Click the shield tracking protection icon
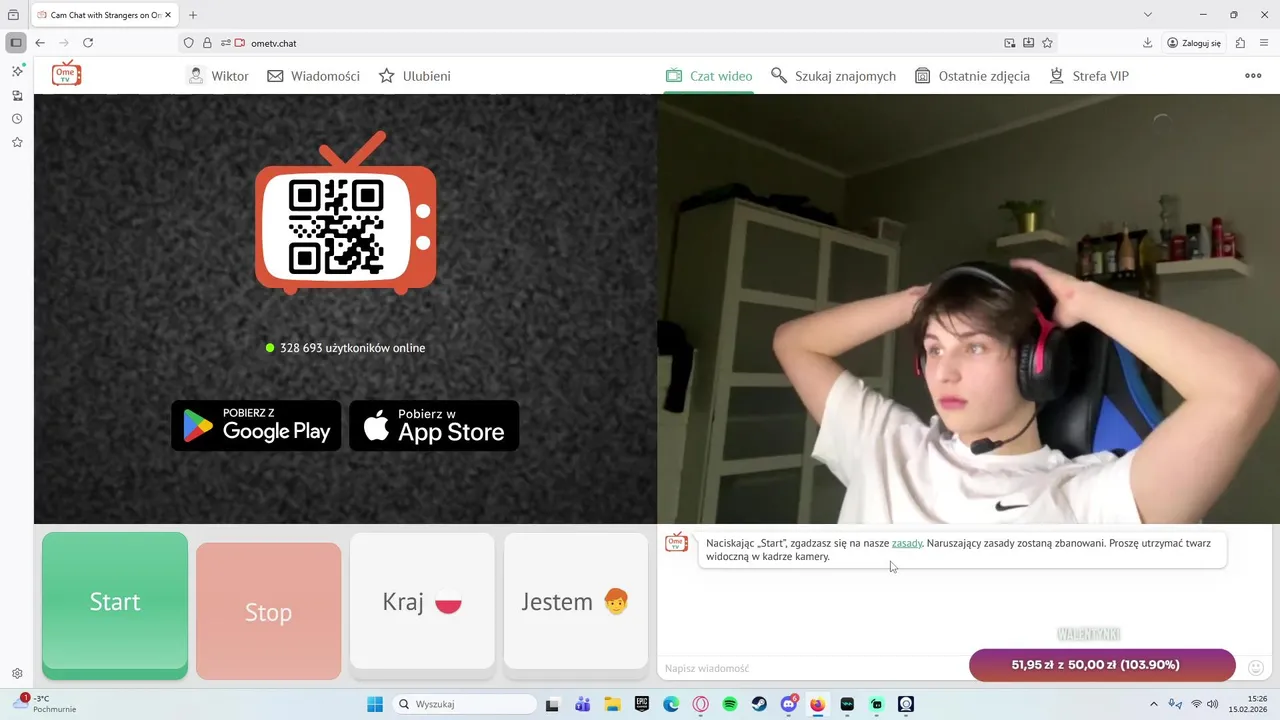This screenshot has height=720, width=1280. click(x=189, y=43)
